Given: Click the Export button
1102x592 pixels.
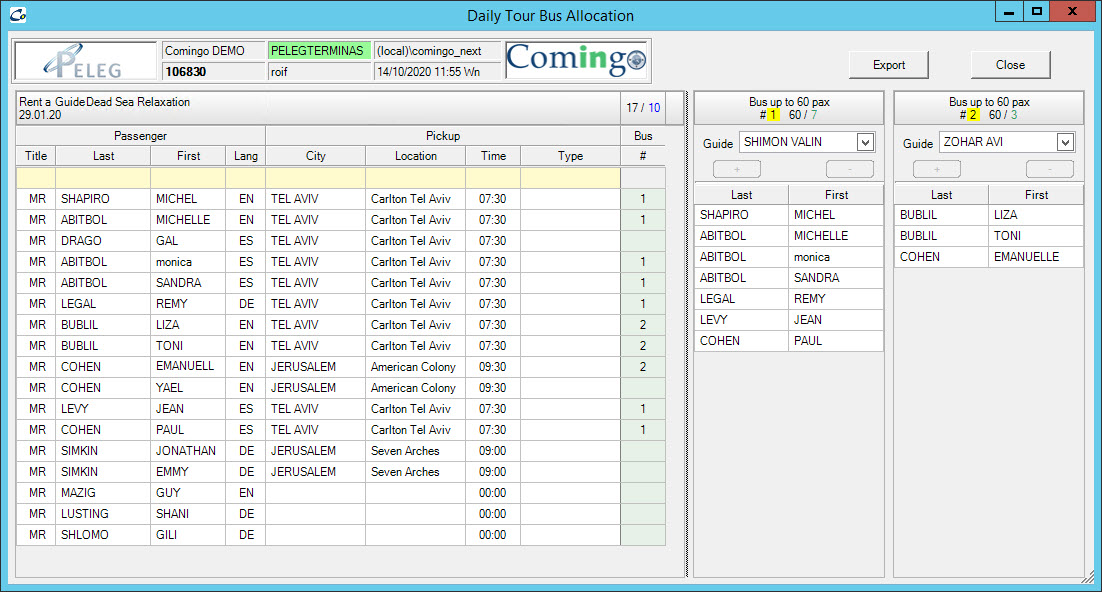Looking at the screenshot, I should pyautogui.click(x=888, y=65).
